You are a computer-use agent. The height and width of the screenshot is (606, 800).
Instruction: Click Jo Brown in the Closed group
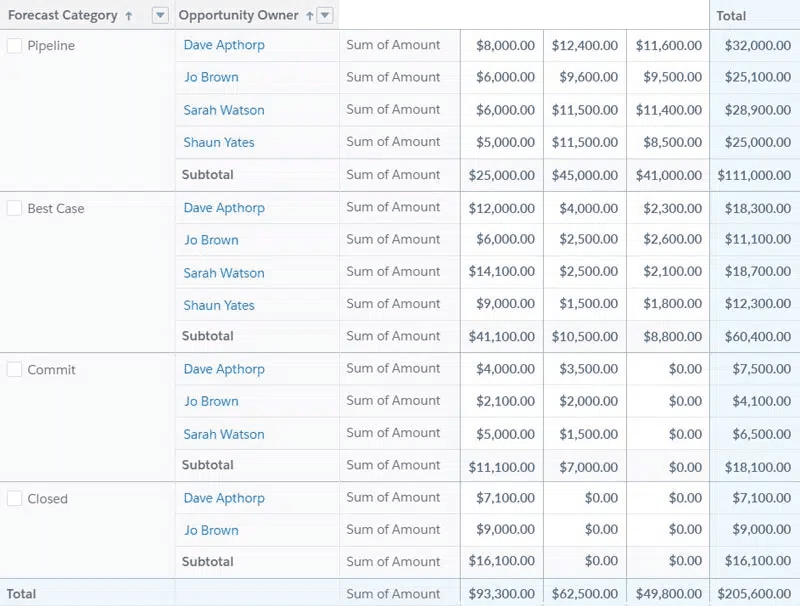pyautogui.click(x=211, y=530)
